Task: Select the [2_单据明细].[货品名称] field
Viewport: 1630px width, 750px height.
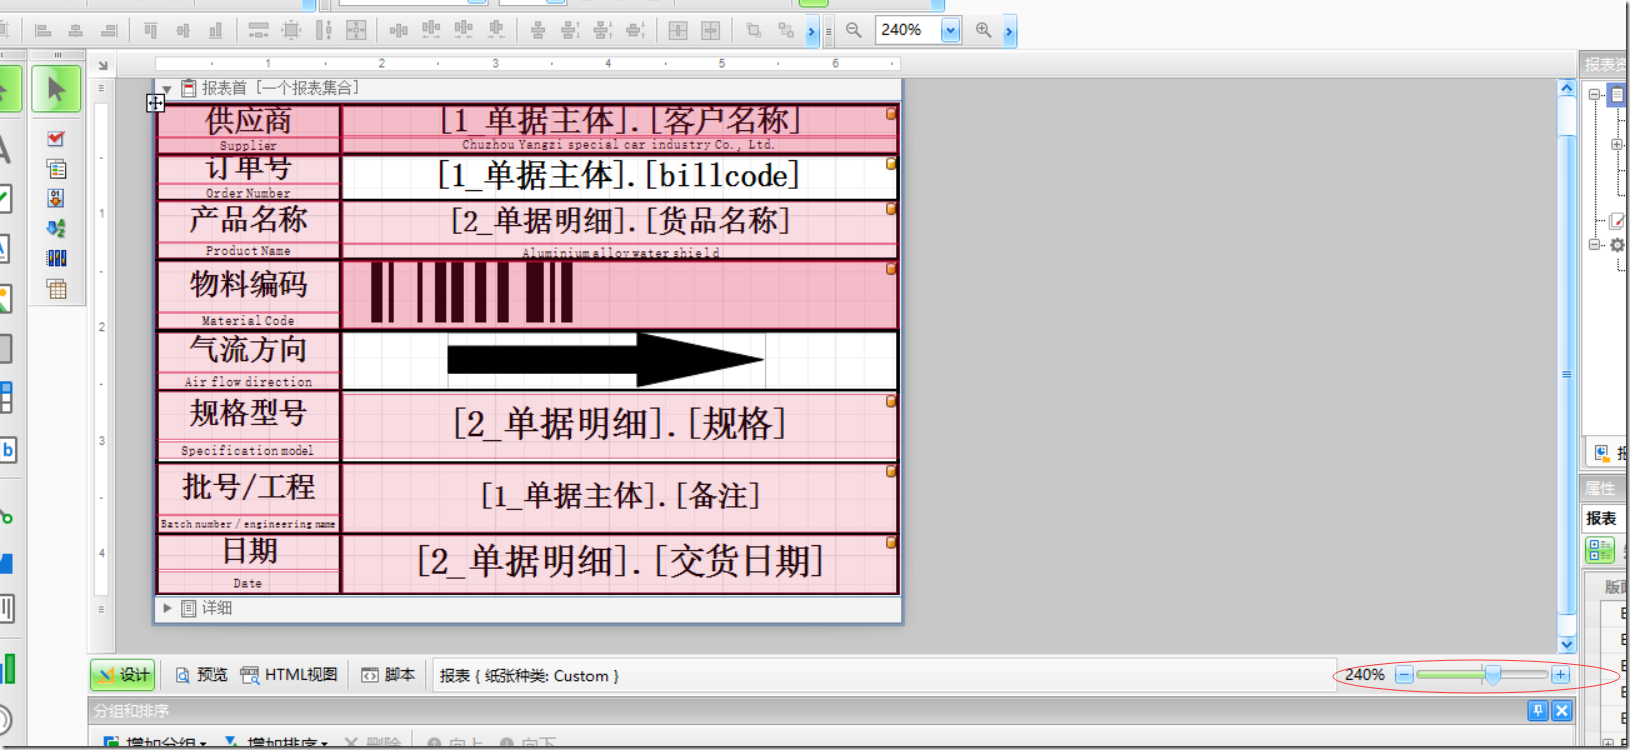Action: [x=619, y=221]
